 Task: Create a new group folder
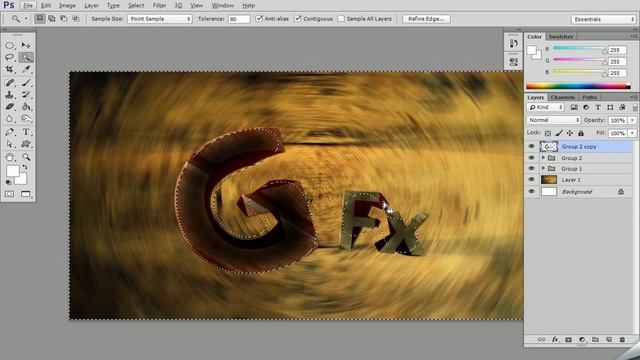click(596, 340)
